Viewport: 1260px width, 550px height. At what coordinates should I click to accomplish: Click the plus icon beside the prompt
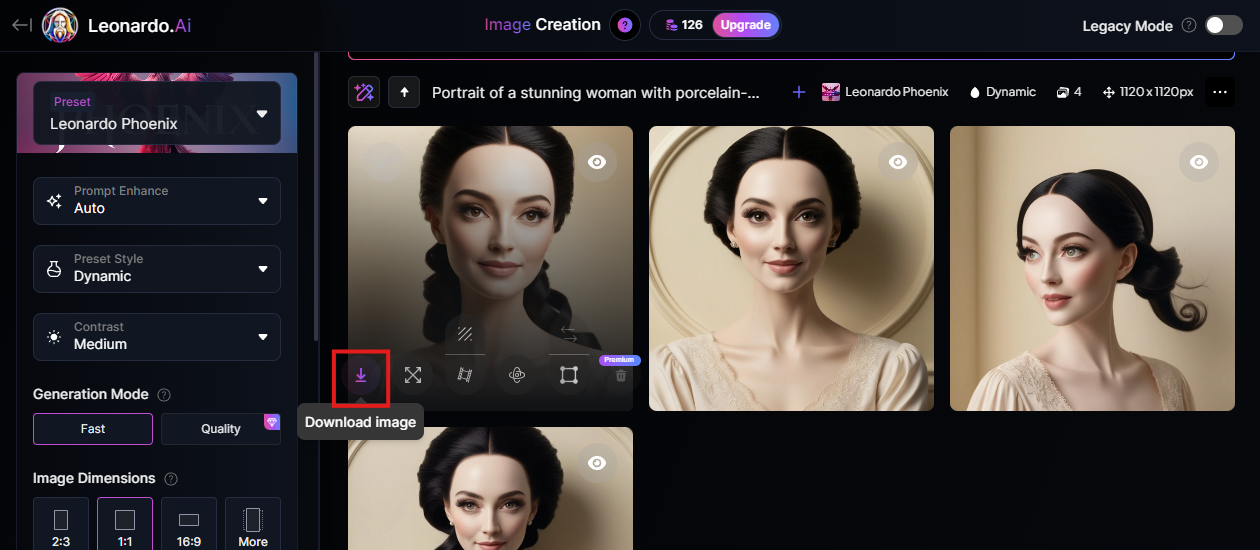click(799, 92)
